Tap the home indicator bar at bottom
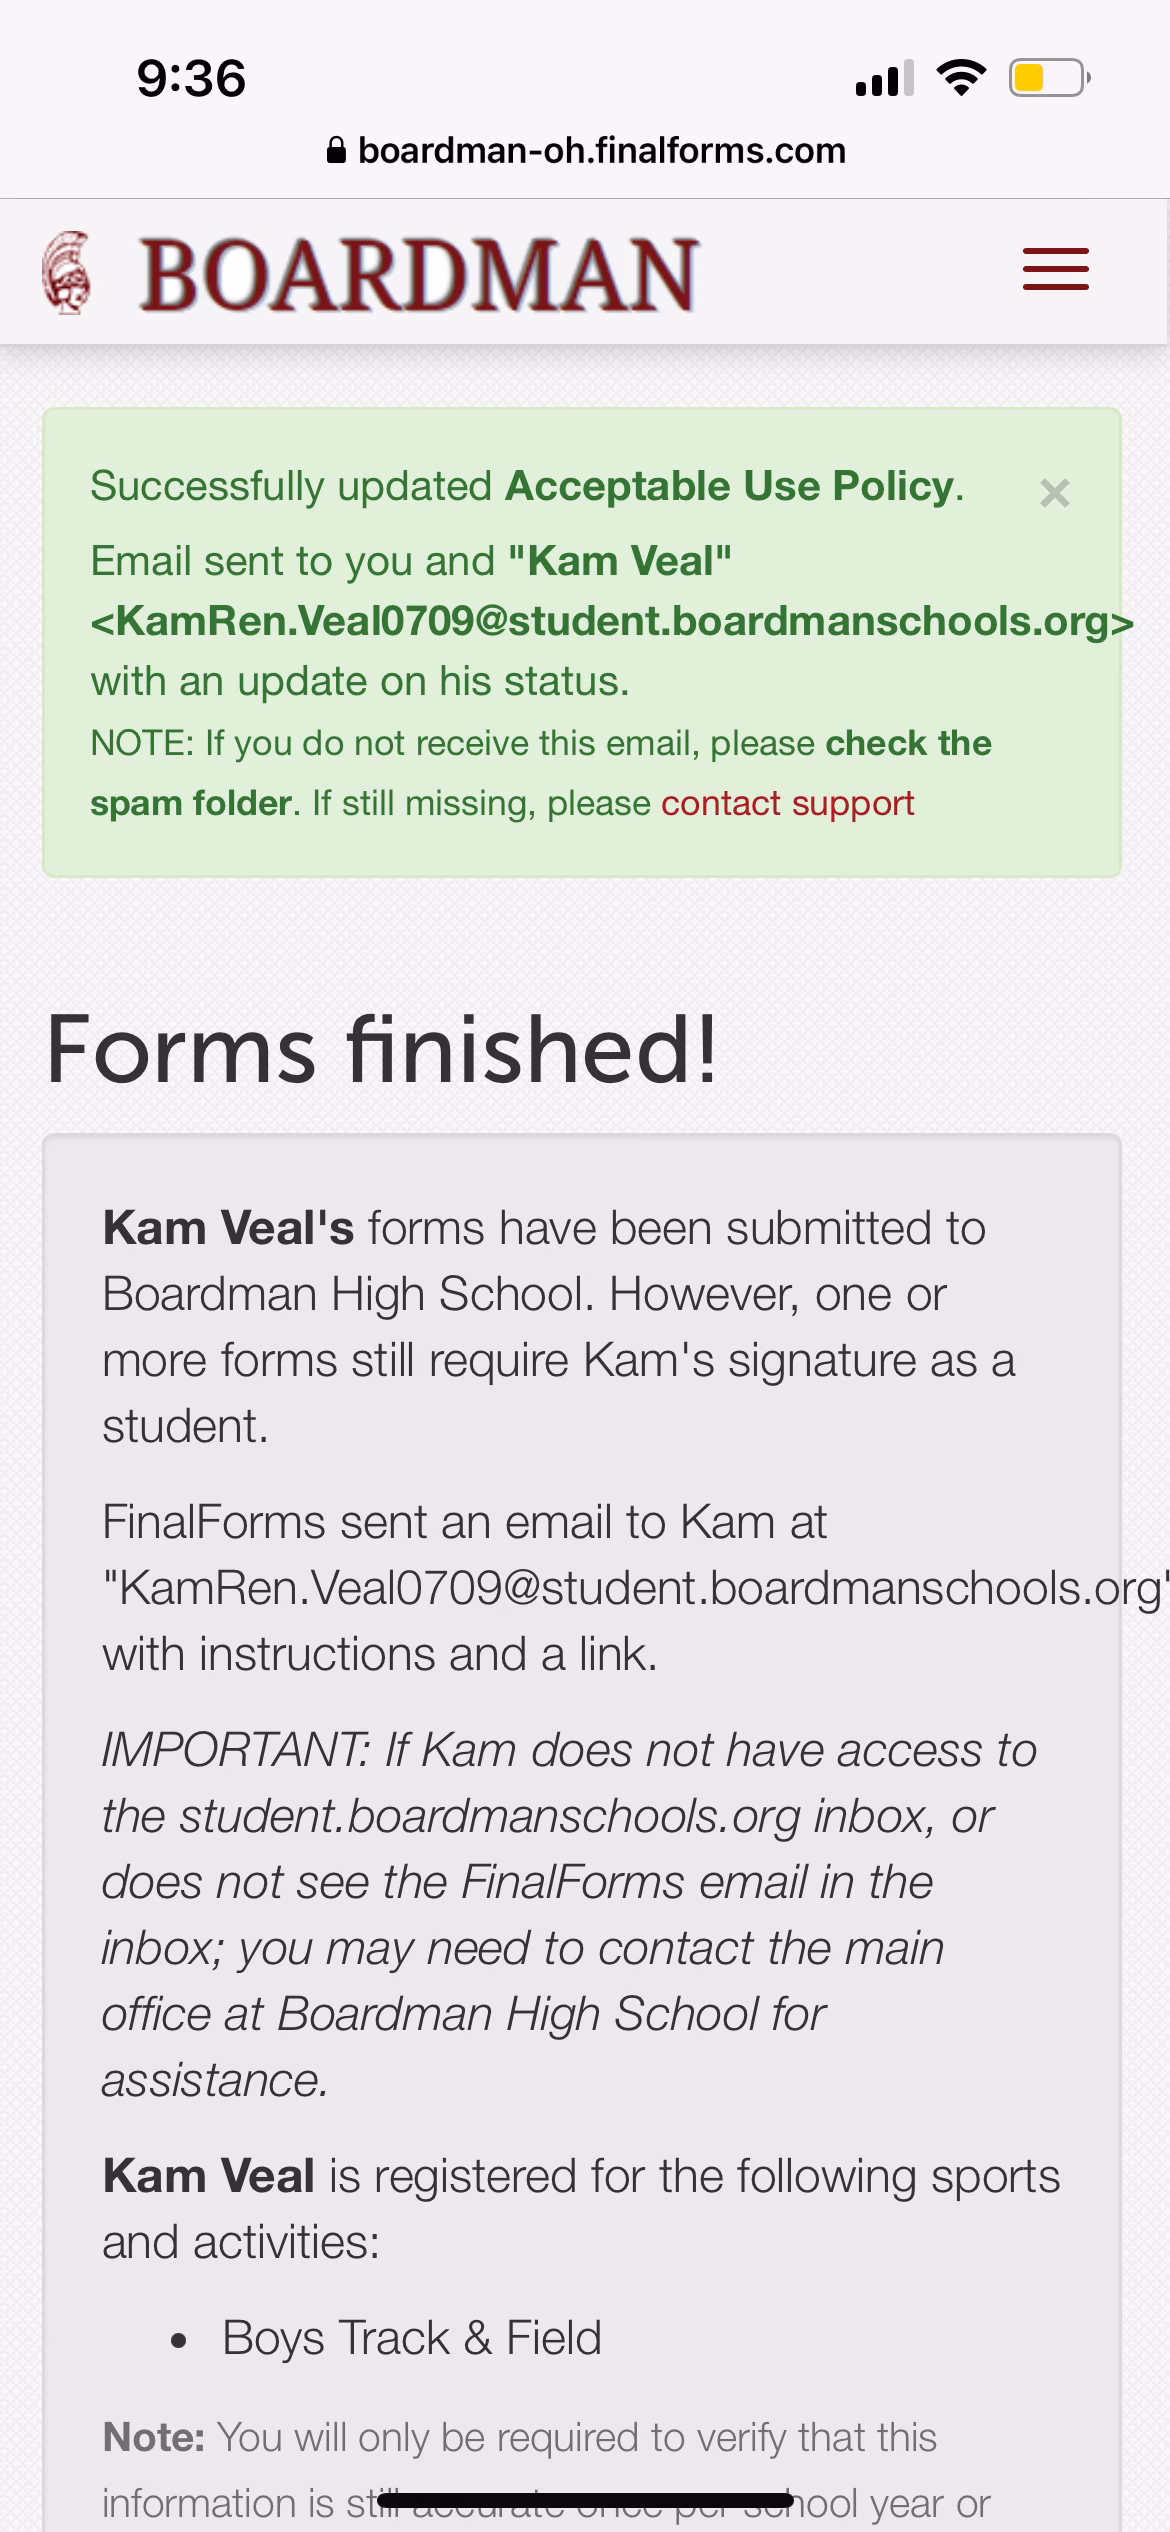1170x2532 pixels. (x=585, y=2500)
